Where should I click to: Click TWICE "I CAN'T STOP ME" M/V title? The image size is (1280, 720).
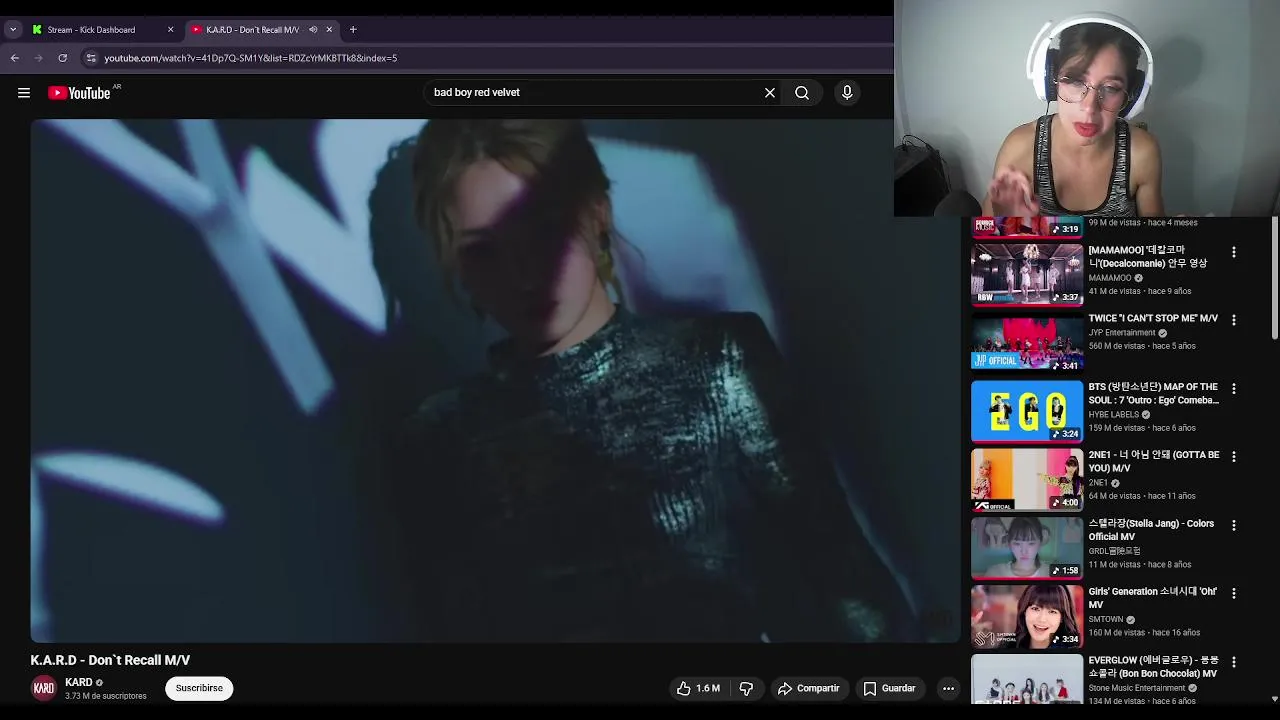tap(1153, 318)
